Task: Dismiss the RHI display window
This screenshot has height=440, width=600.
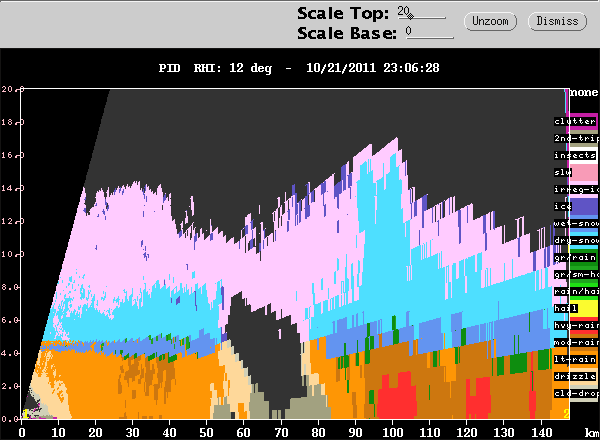Action: (x=557, y=21)
